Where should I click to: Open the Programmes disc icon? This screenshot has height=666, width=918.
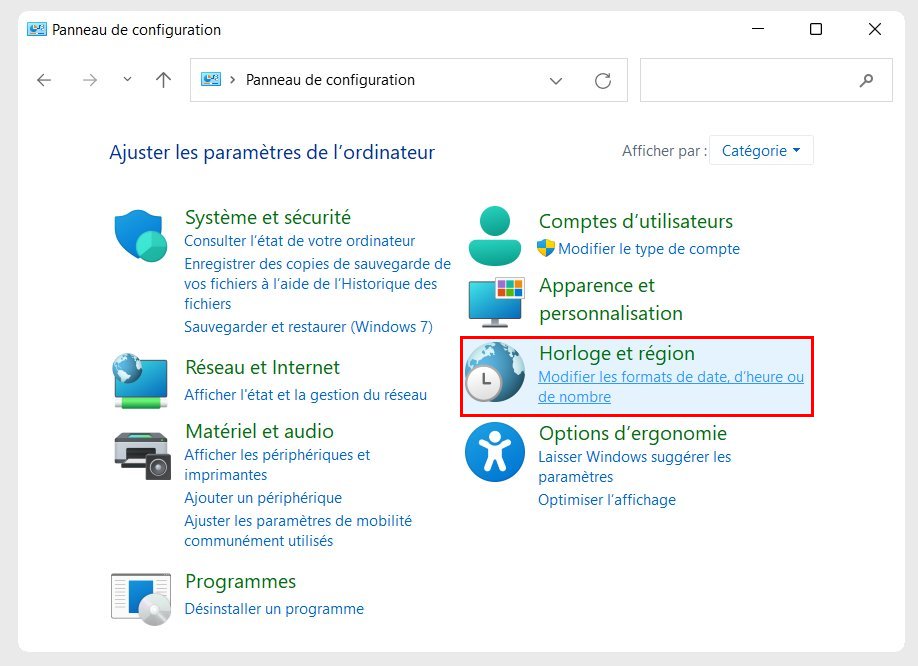141,599
